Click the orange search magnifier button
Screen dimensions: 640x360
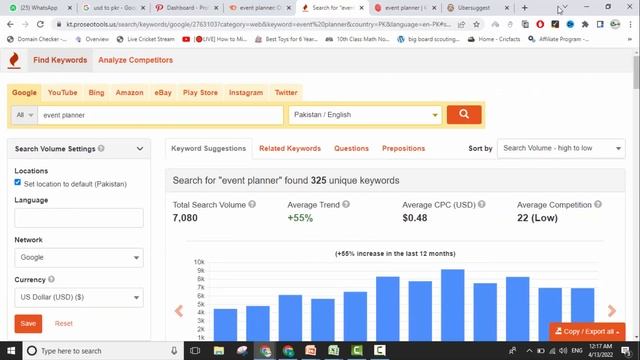[x=464, y=114]
